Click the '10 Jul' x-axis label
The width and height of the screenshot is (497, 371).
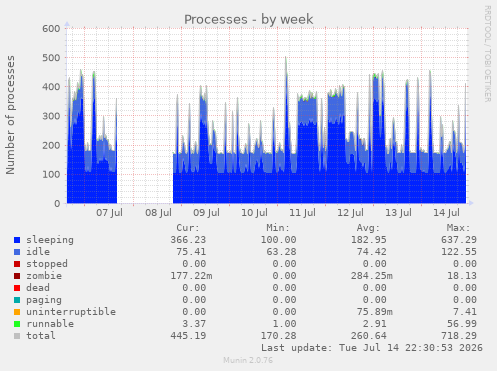pyautogui.click(x=254, y=213)
